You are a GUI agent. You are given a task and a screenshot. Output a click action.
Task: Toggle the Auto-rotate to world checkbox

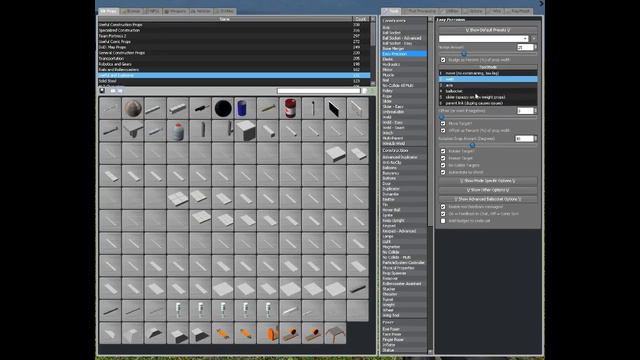coord(443,172)
